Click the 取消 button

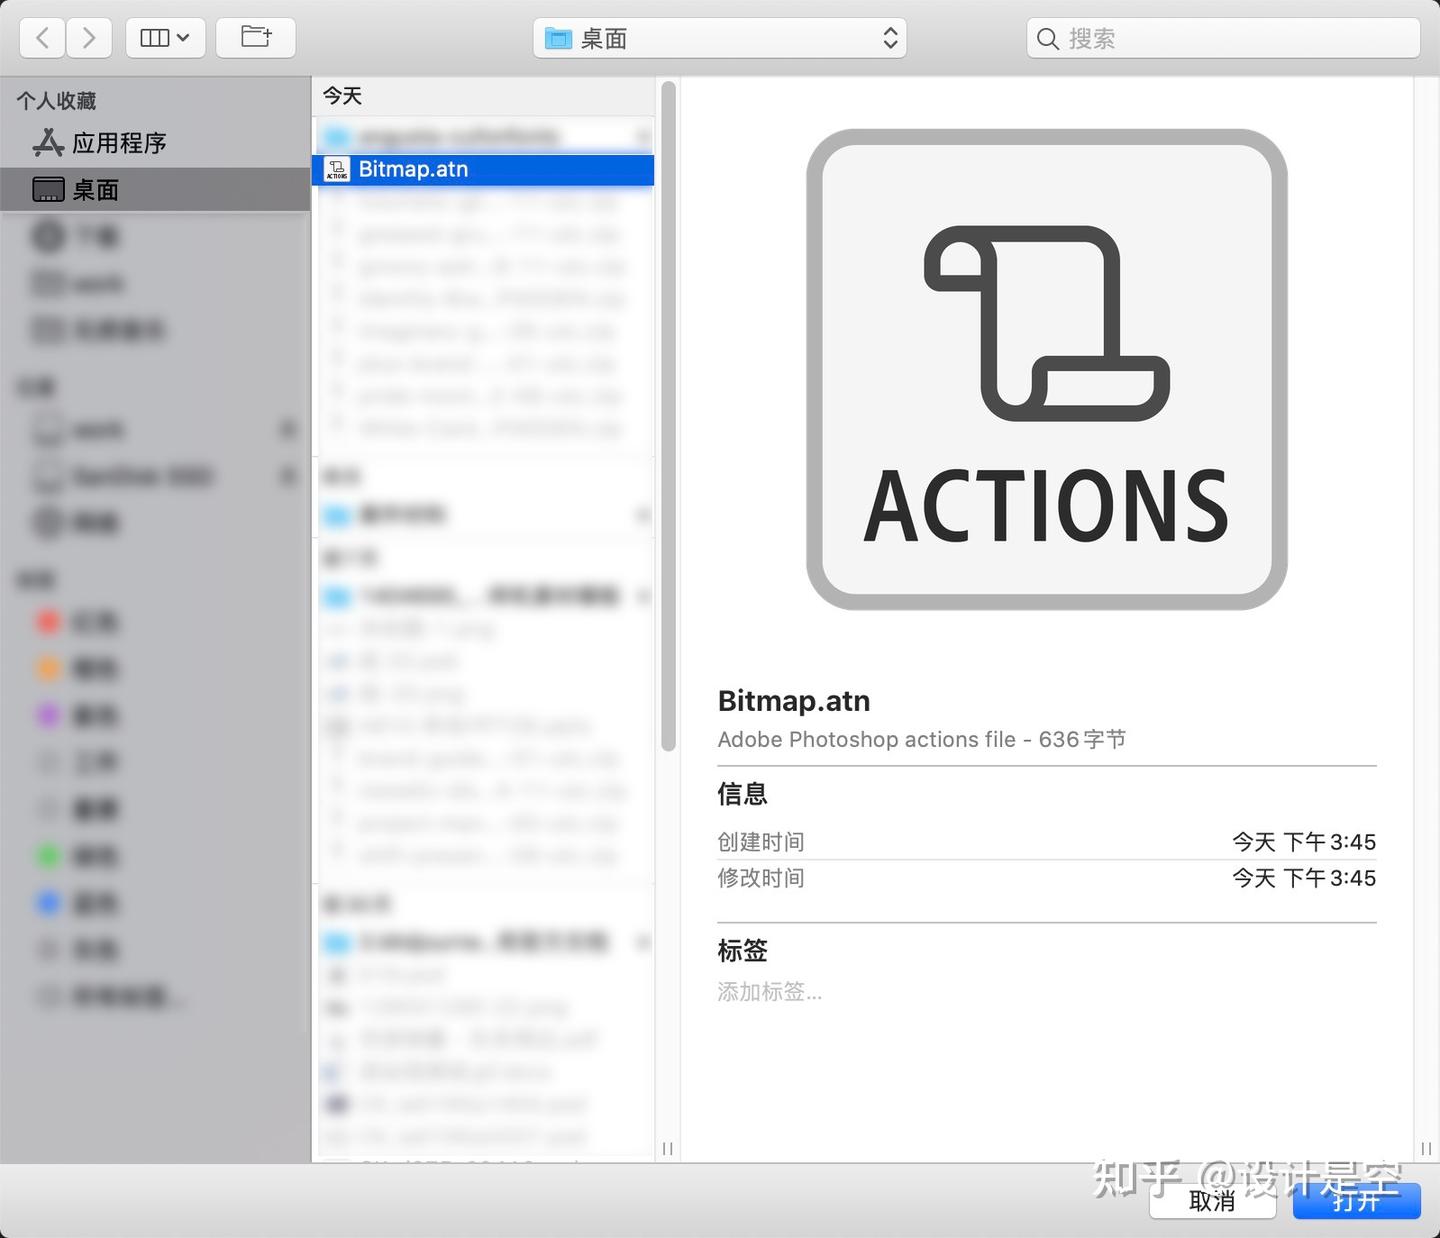[1212, 1200]
